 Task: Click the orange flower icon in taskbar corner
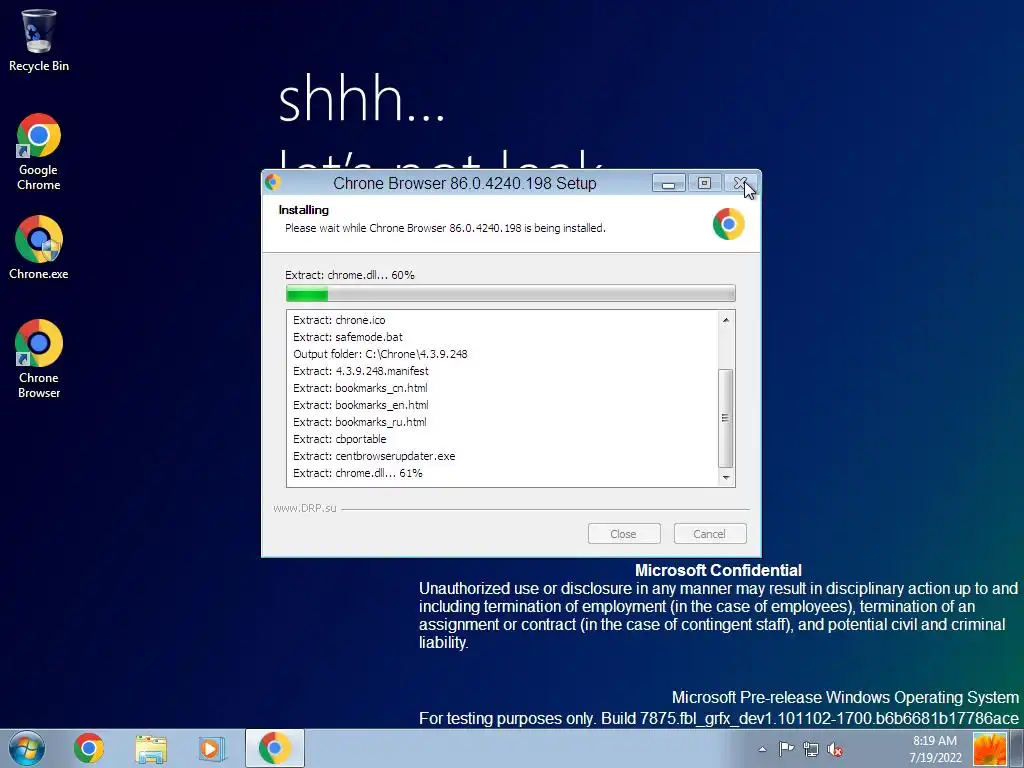pos(989,748)
